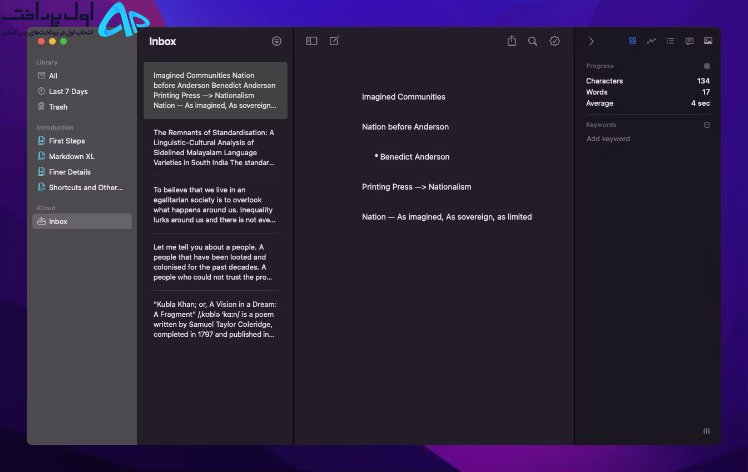Click the 'Printing Press —> Nationalism' line
Viewport: 748px width, 472px height.
pos(416,187)
